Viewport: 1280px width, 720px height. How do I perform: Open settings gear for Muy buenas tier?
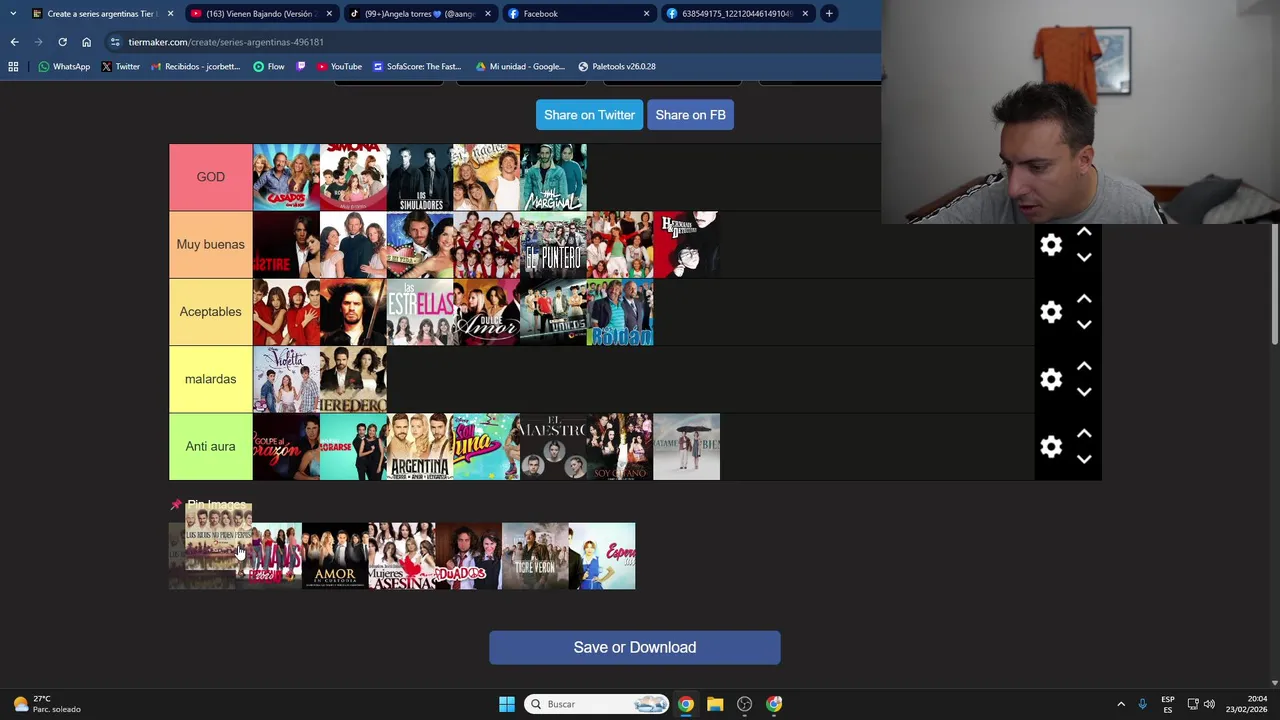coord(1051,245)
